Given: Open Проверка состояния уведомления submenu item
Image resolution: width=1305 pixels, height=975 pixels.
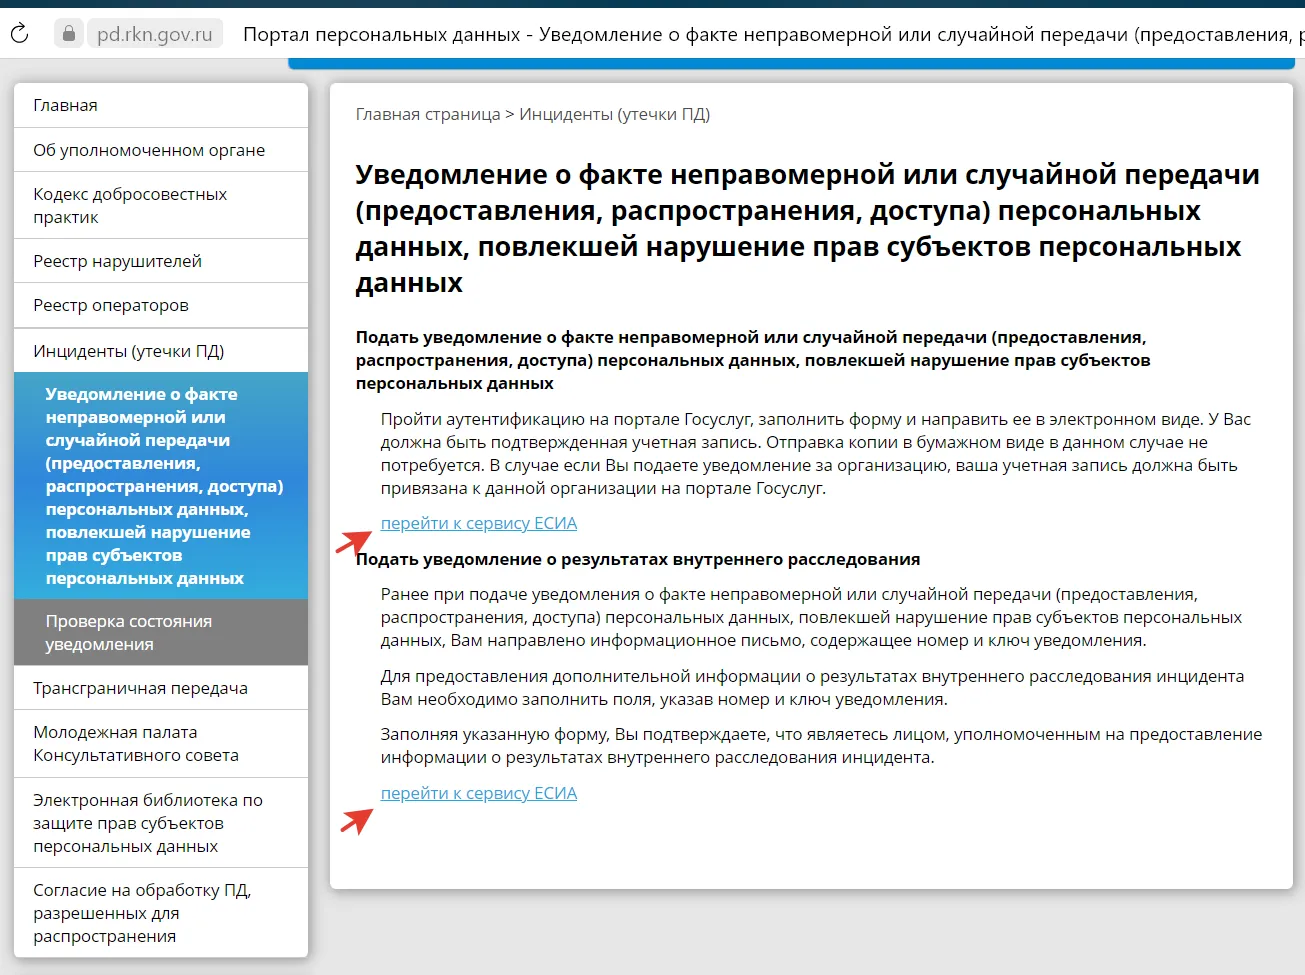Looking at the screenshot, I should (x=128, y=632).
